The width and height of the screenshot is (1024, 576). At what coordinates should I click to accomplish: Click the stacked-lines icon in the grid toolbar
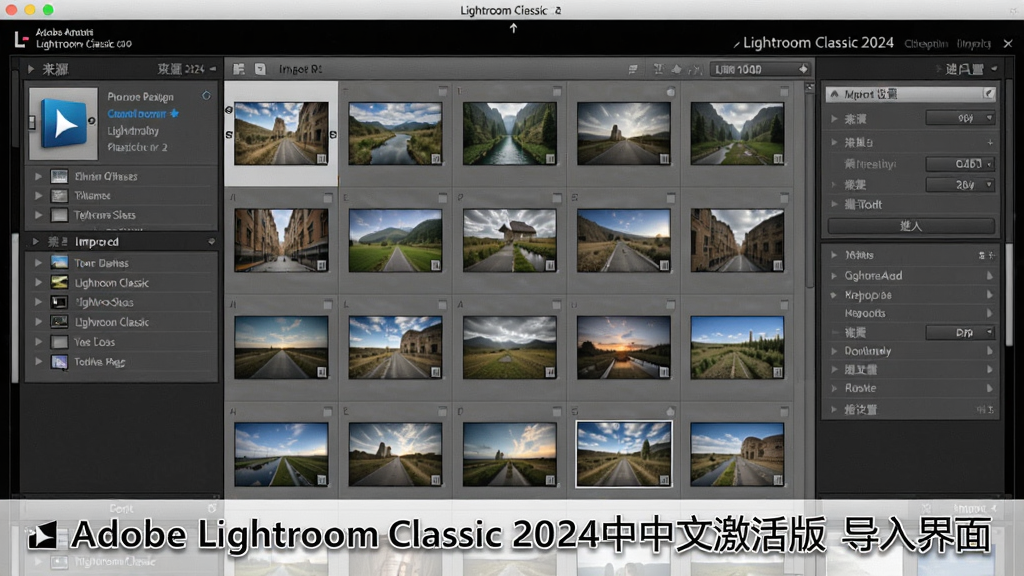(x=633, y=69)
